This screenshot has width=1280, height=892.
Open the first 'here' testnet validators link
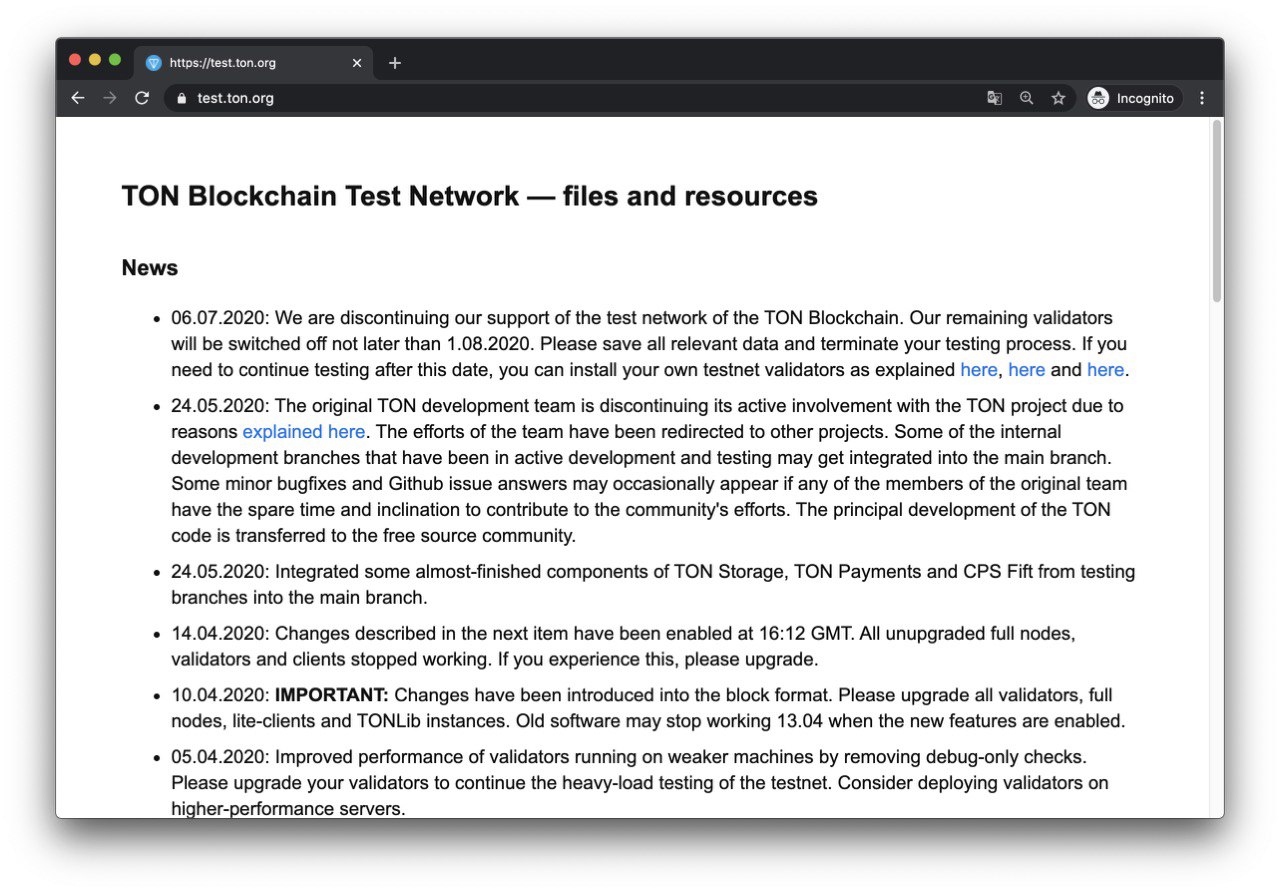(978, 370)
